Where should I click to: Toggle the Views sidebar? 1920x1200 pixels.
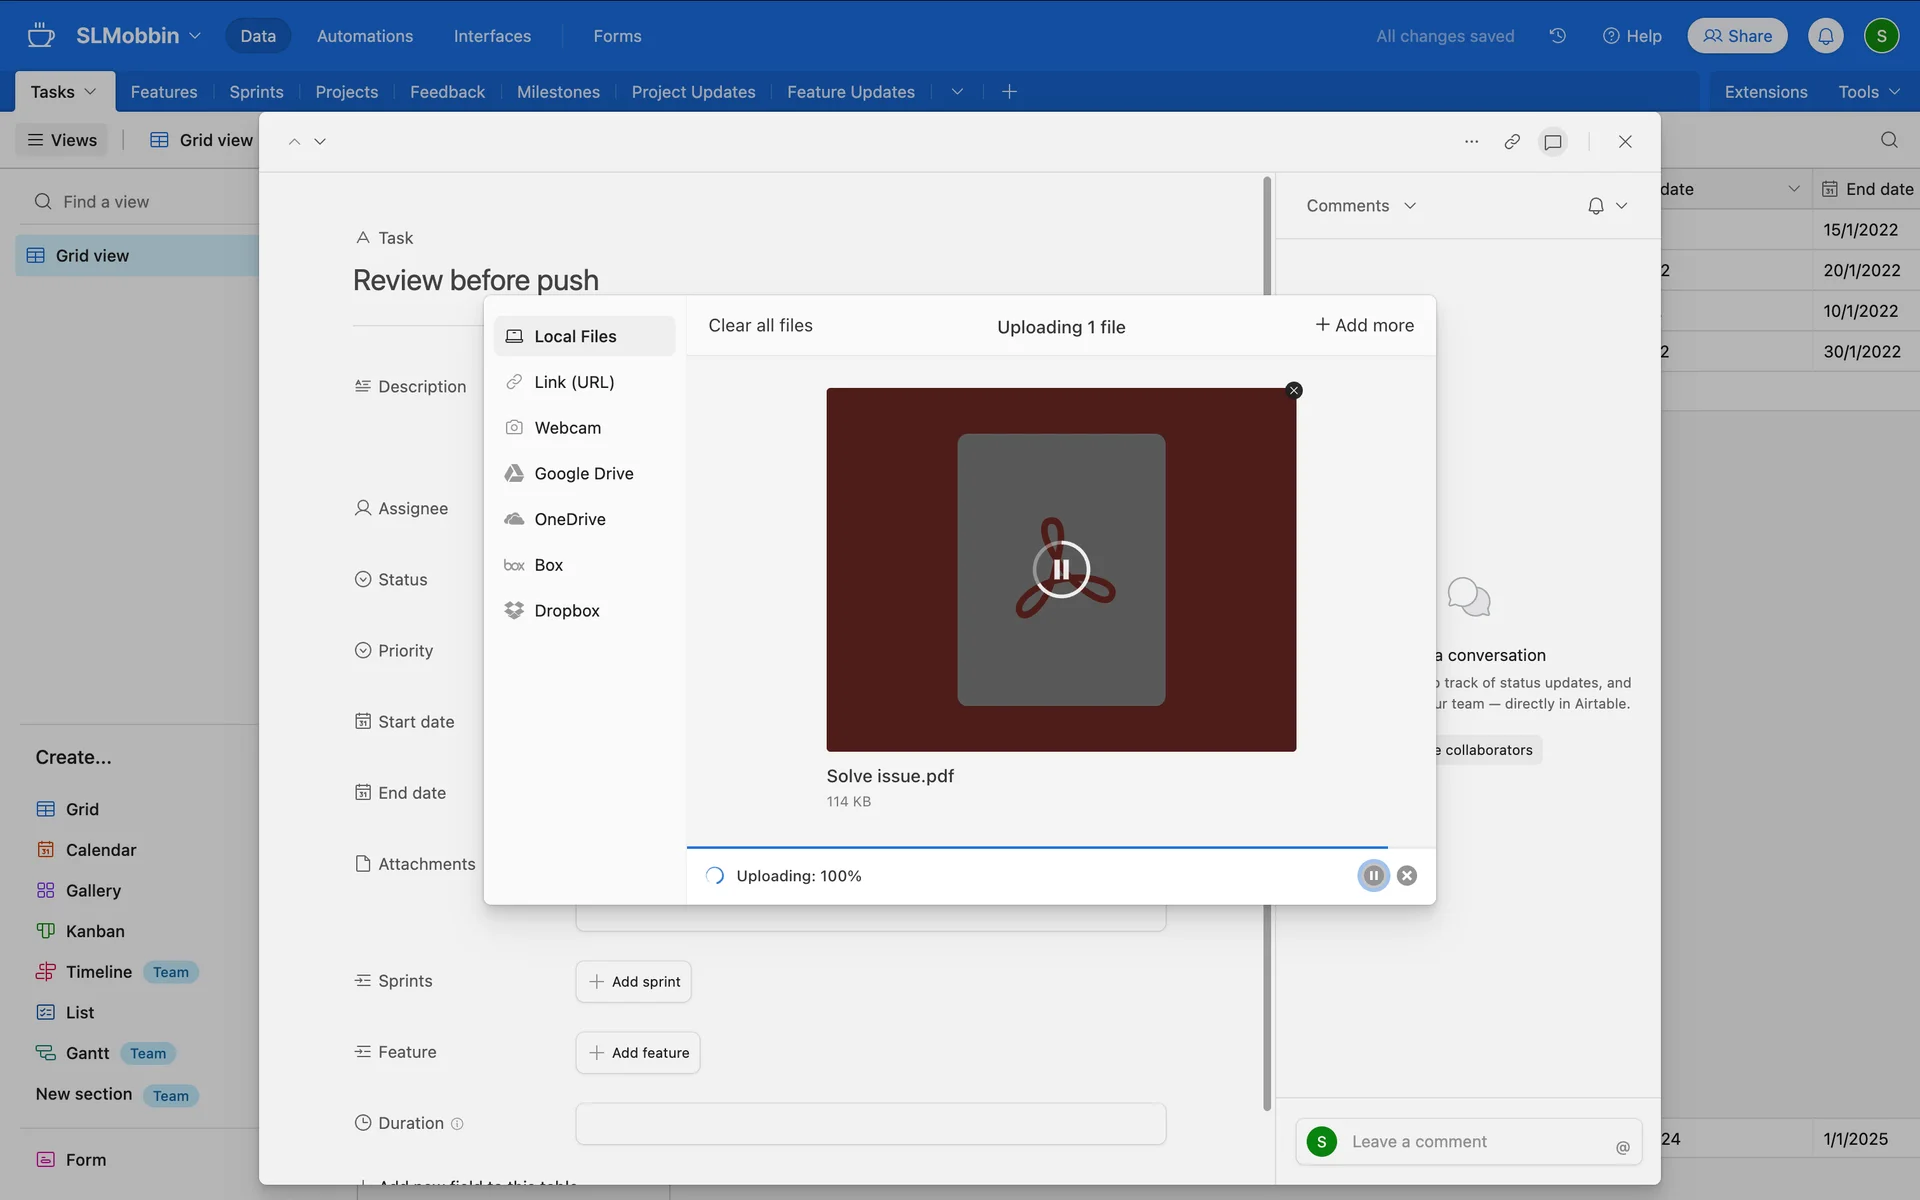pyautogui.click(x=62, y=141)
